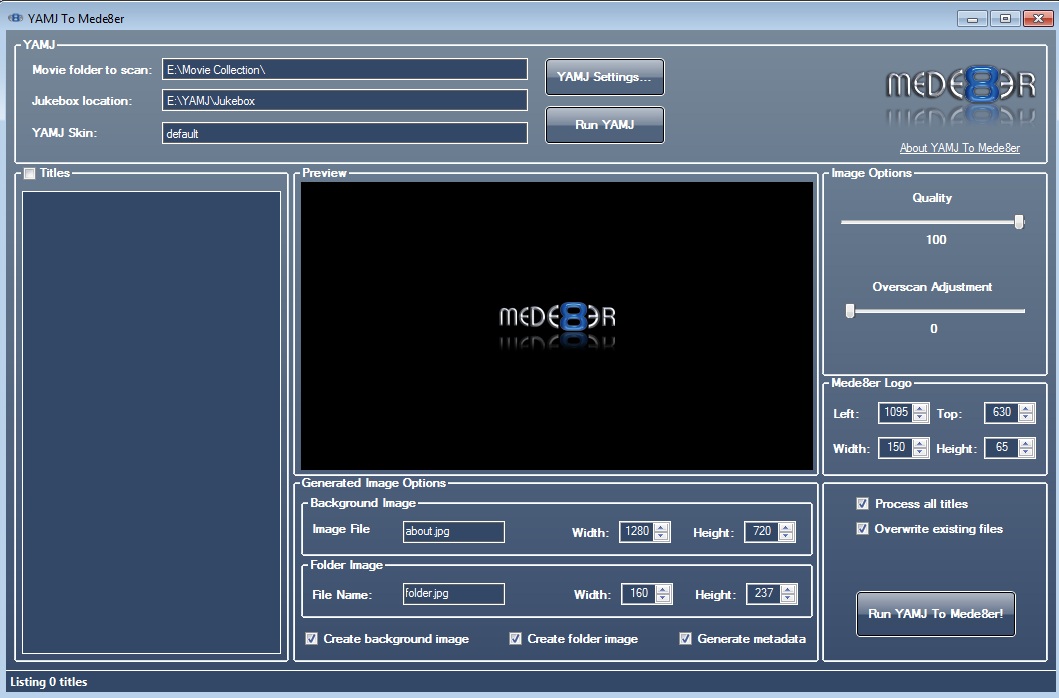The image size is (1059, 698).
Task: Minimize the YAMJ To Mede8er window
Action: pos(972,19)
